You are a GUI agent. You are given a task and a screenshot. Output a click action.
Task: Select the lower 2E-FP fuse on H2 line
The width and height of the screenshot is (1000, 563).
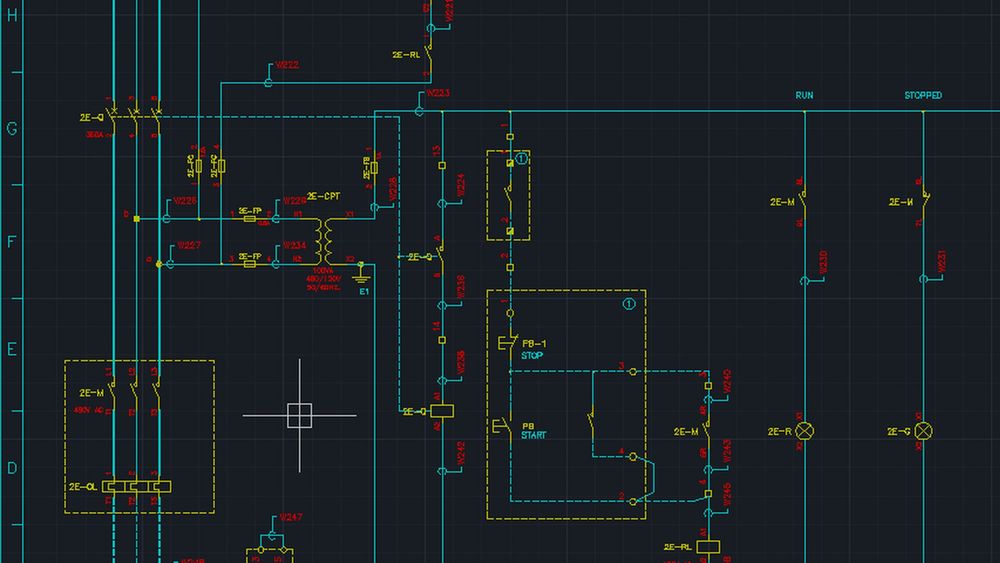(x=250, y=263)
